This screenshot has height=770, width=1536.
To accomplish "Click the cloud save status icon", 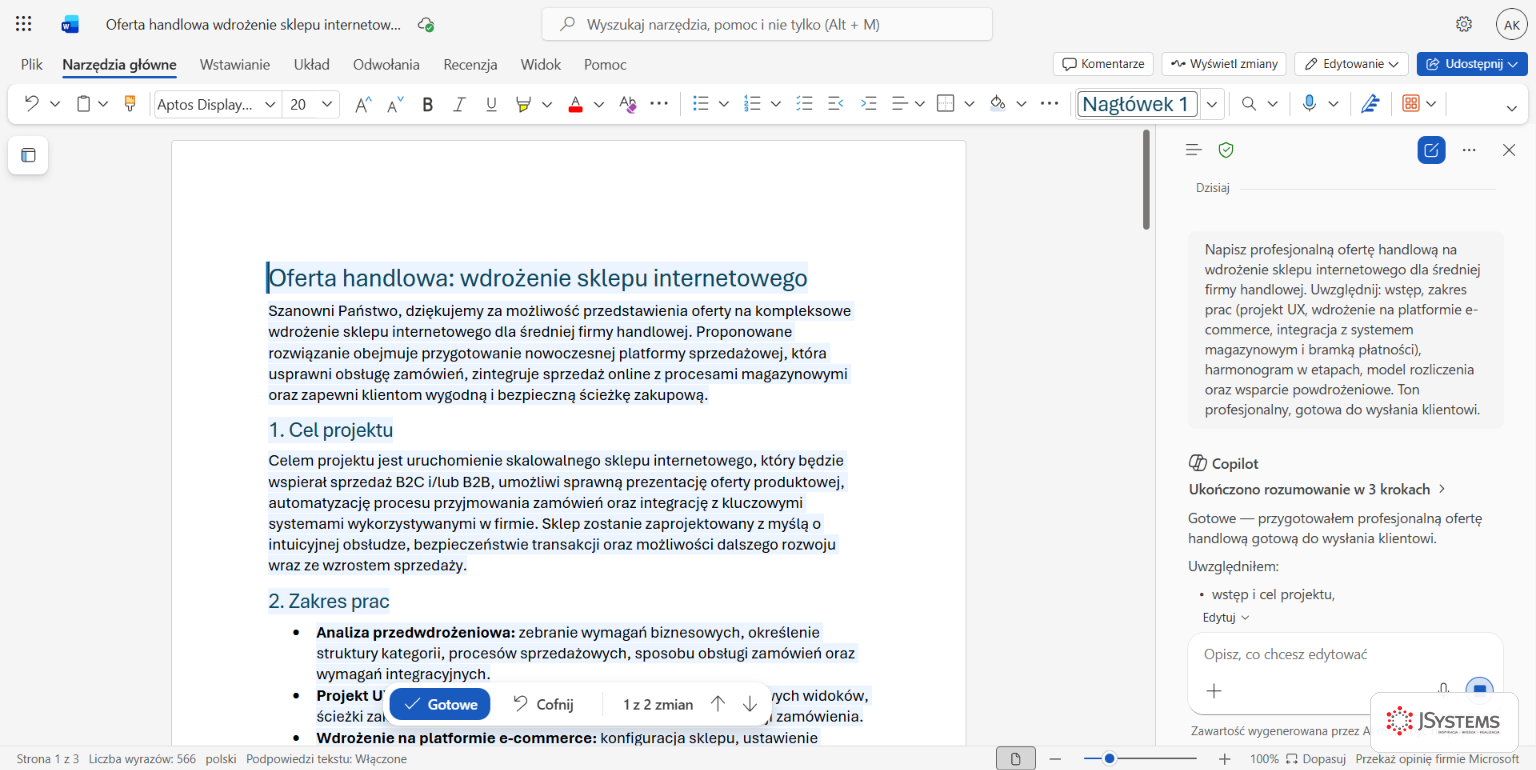I will tap(426, 24).
